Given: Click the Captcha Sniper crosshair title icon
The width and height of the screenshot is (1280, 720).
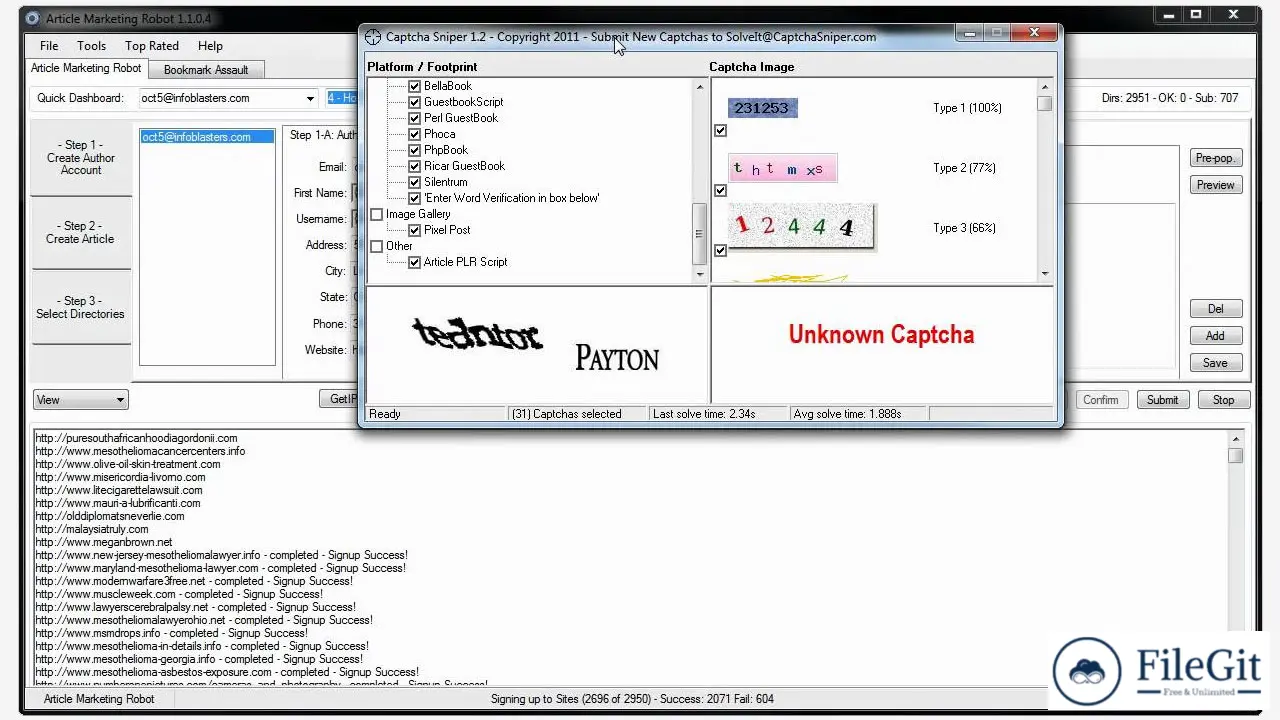Looking at the screenshot, I should point(373,37).
